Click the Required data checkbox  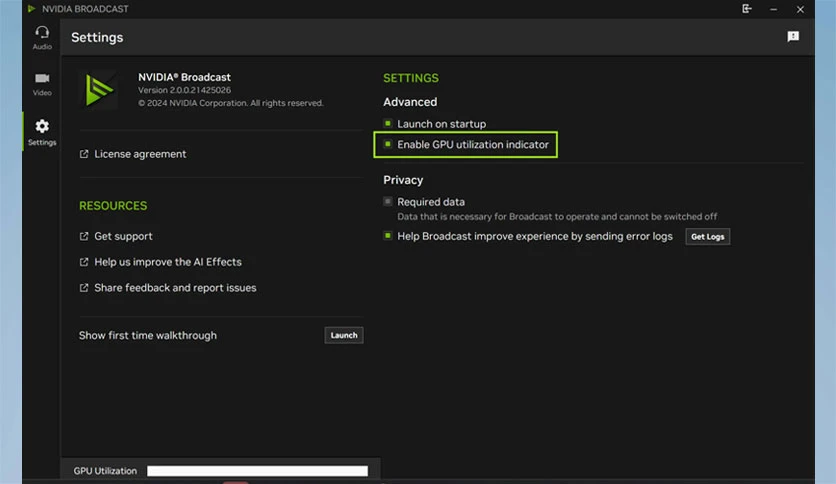point(388,201)
